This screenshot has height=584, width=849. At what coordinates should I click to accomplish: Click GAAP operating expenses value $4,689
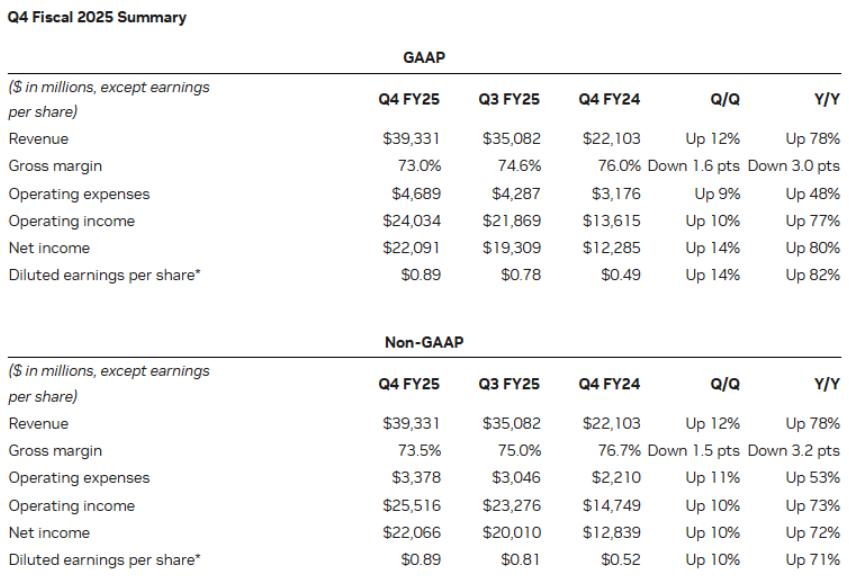[411, 194]
